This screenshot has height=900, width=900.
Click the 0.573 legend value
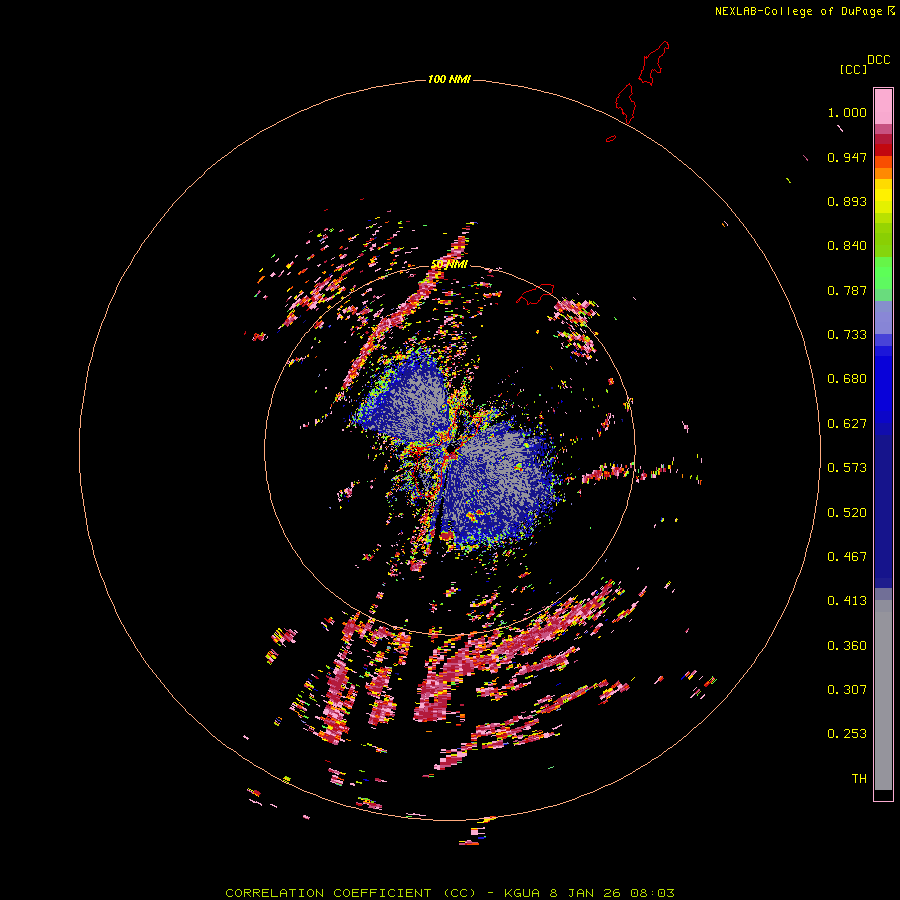(847, 468)
